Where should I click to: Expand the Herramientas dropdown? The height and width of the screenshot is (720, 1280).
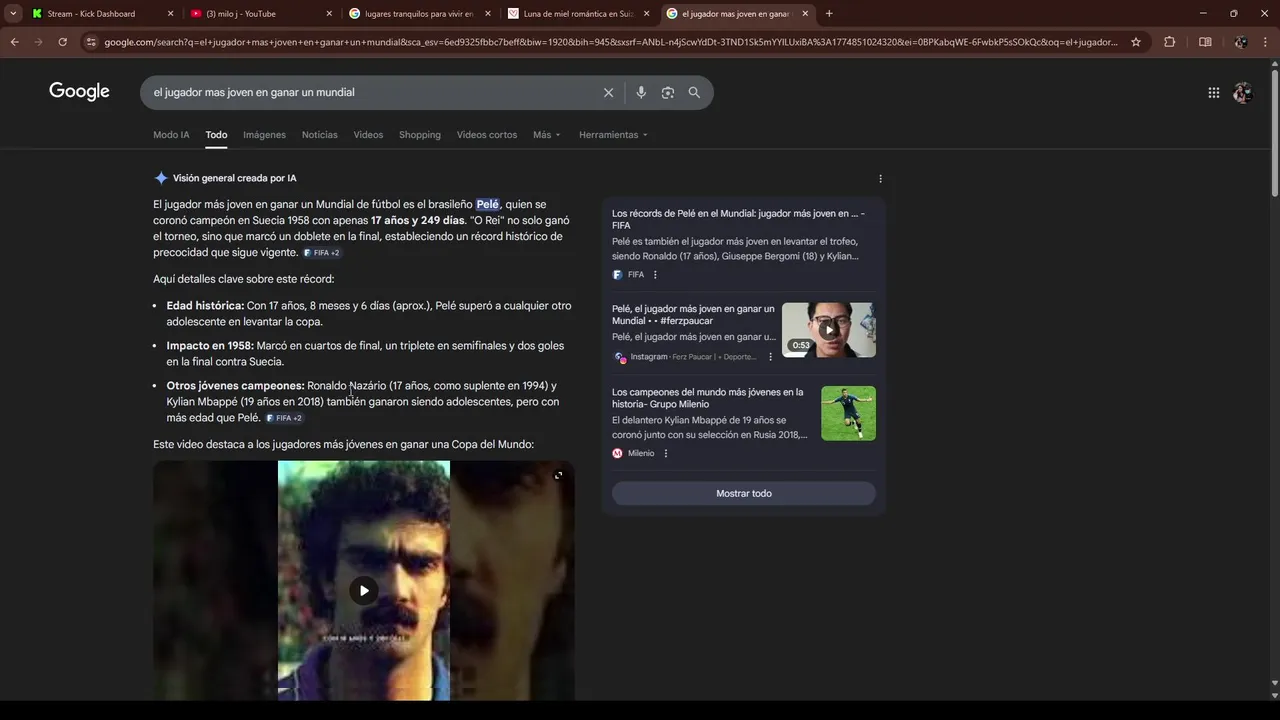point(613,135)
